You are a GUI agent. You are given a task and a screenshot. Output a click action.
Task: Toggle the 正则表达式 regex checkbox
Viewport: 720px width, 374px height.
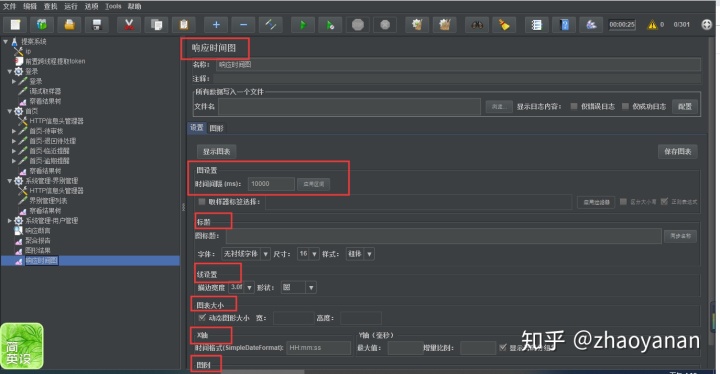click(x=664, y=201)
